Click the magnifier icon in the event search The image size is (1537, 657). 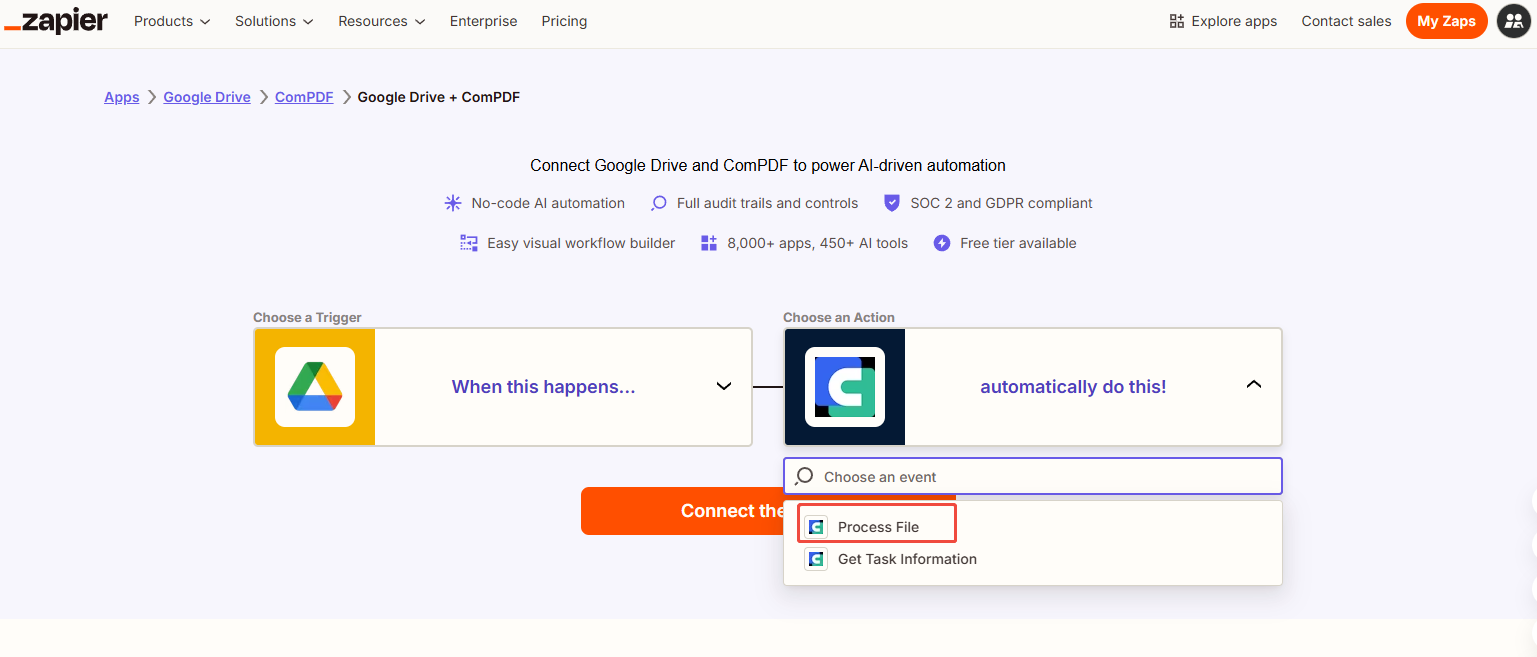coord(805,476)
